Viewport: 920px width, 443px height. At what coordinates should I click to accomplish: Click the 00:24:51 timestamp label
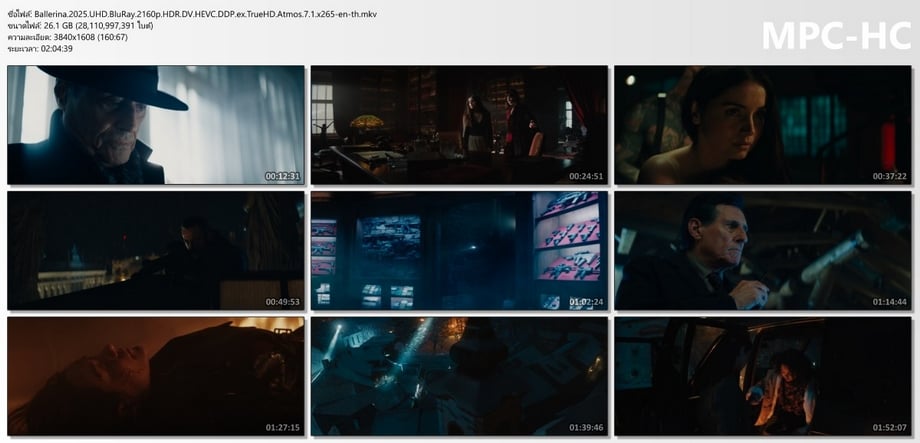coord(586,176)
